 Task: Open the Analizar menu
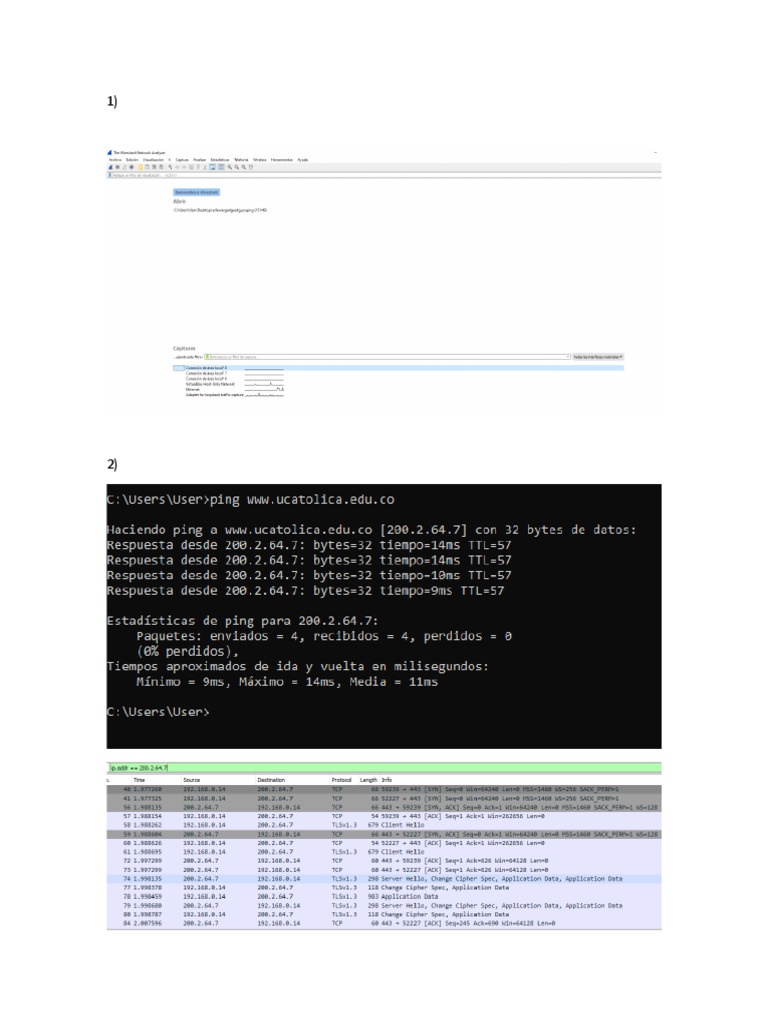pos(199,160)
